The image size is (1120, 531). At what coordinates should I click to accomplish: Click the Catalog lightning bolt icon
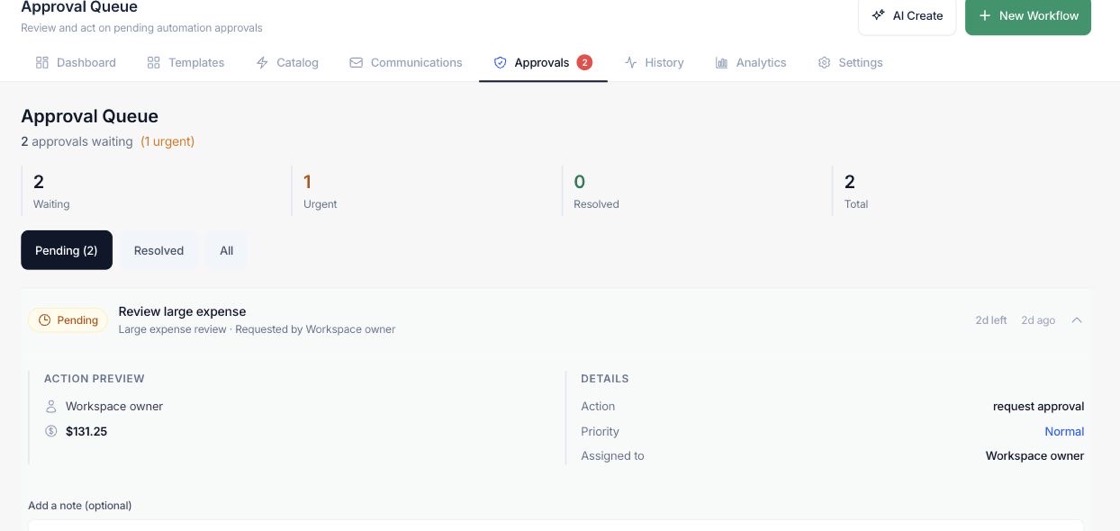262,63
